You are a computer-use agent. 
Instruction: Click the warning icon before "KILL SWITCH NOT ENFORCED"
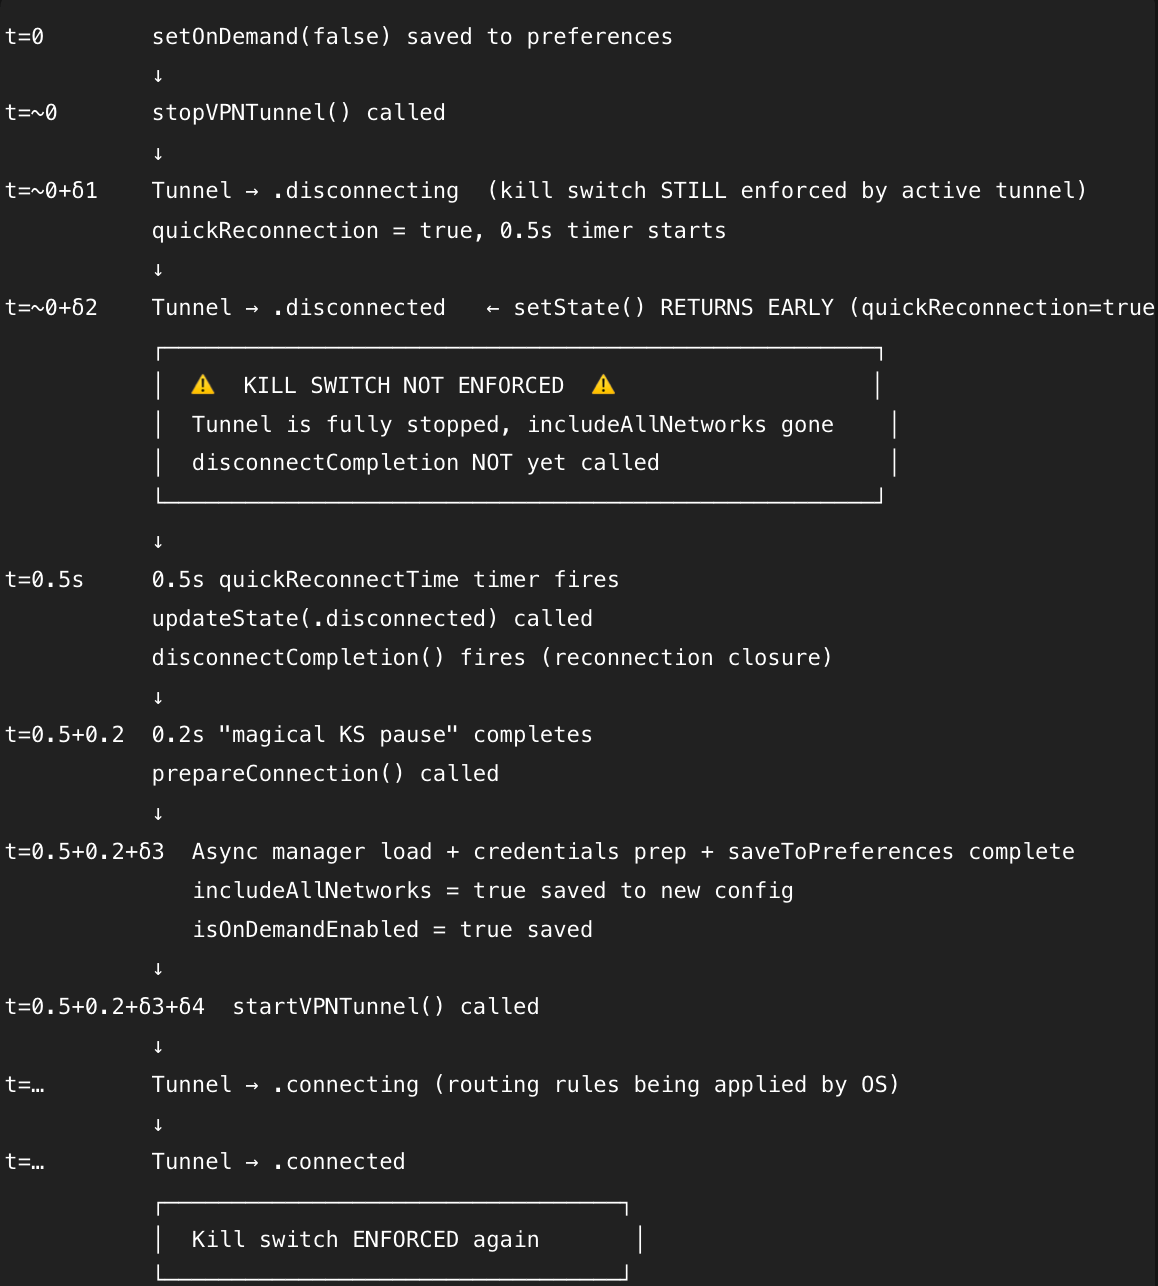[203, 385]
